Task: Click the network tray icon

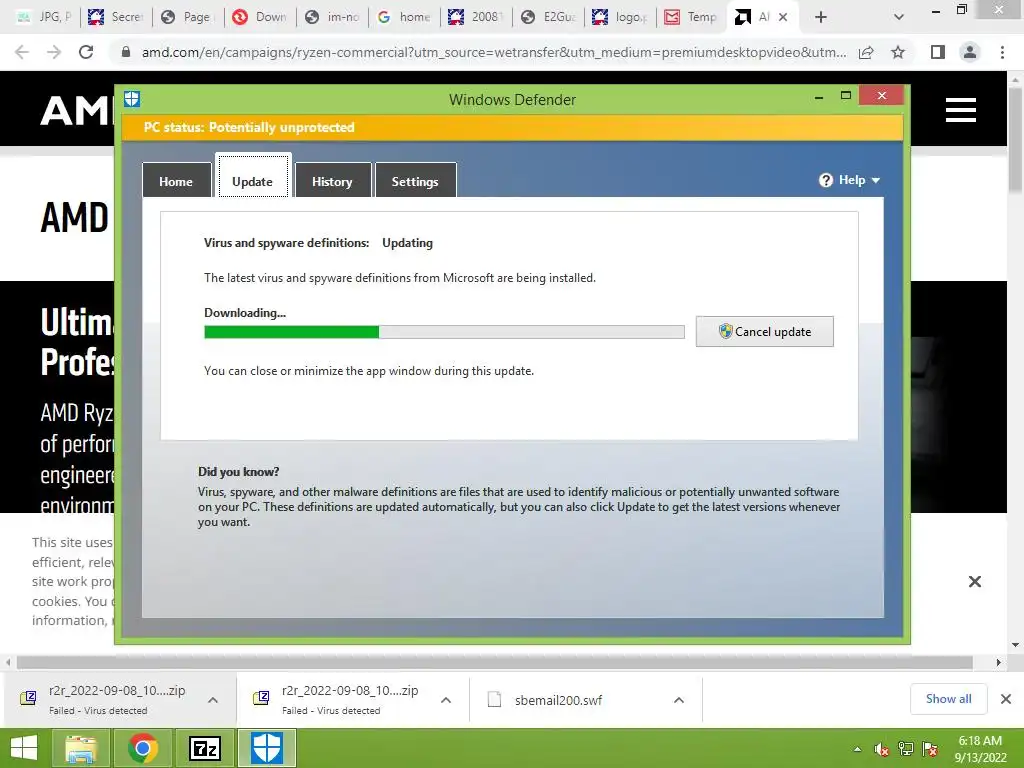Action: click(906, 749)
